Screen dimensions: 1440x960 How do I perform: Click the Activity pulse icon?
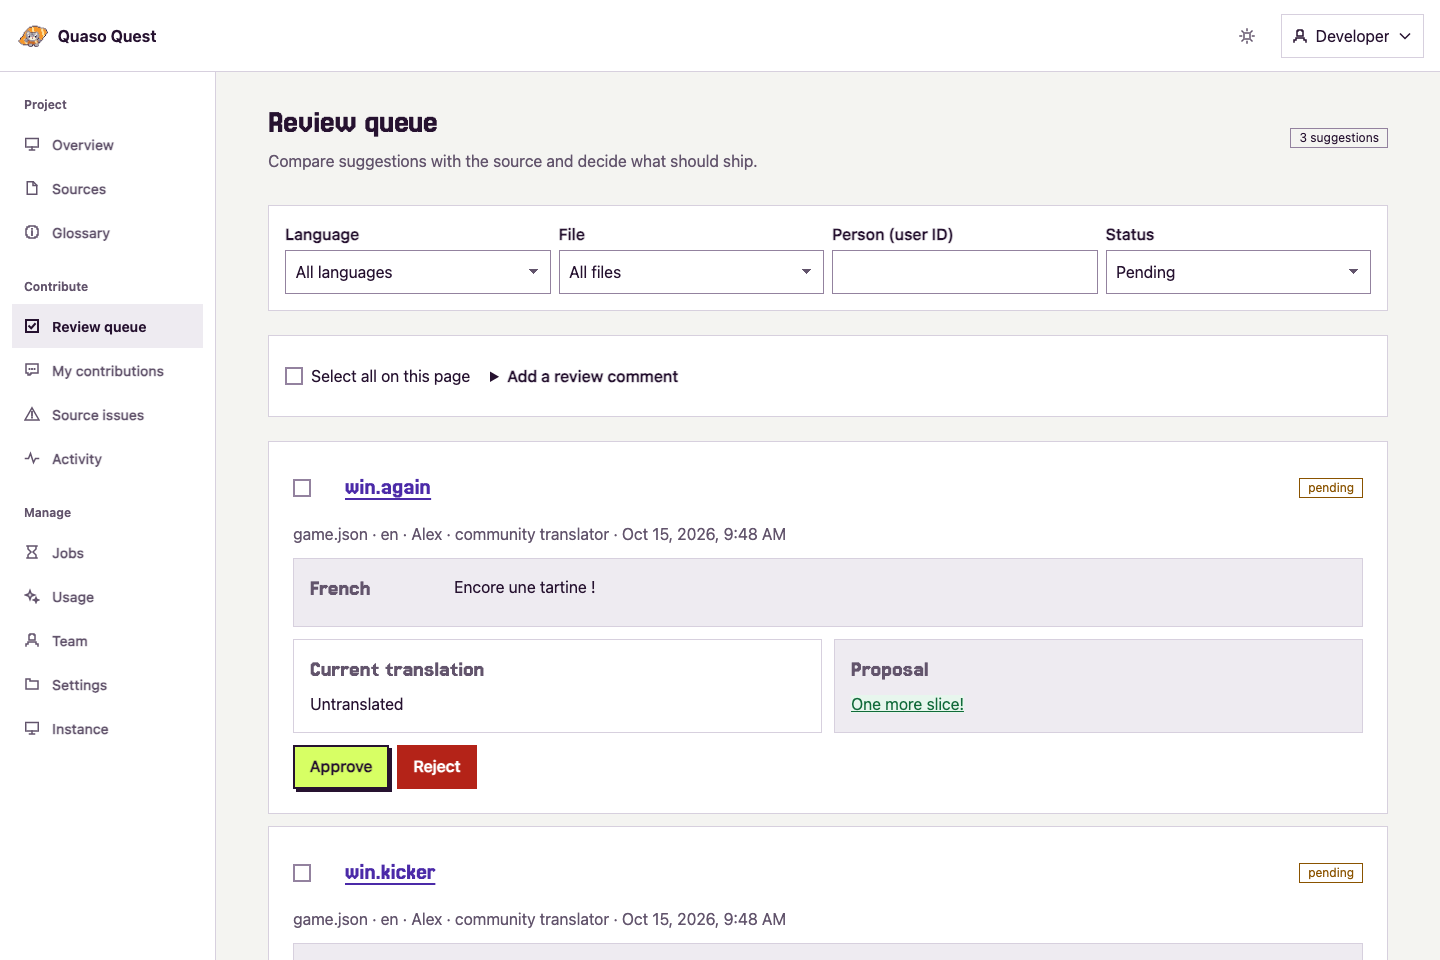(32, 458)
